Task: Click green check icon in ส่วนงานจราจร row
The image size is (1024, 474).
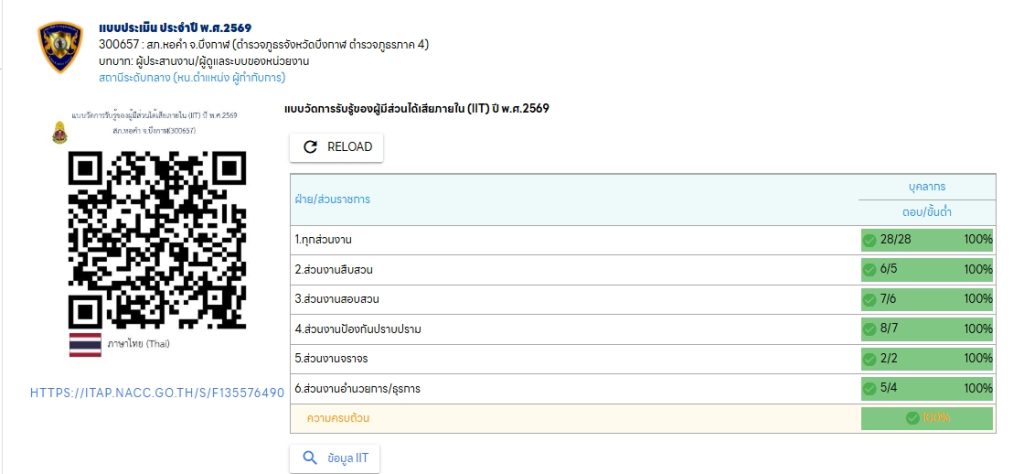Action: click(x=869, y=360)
